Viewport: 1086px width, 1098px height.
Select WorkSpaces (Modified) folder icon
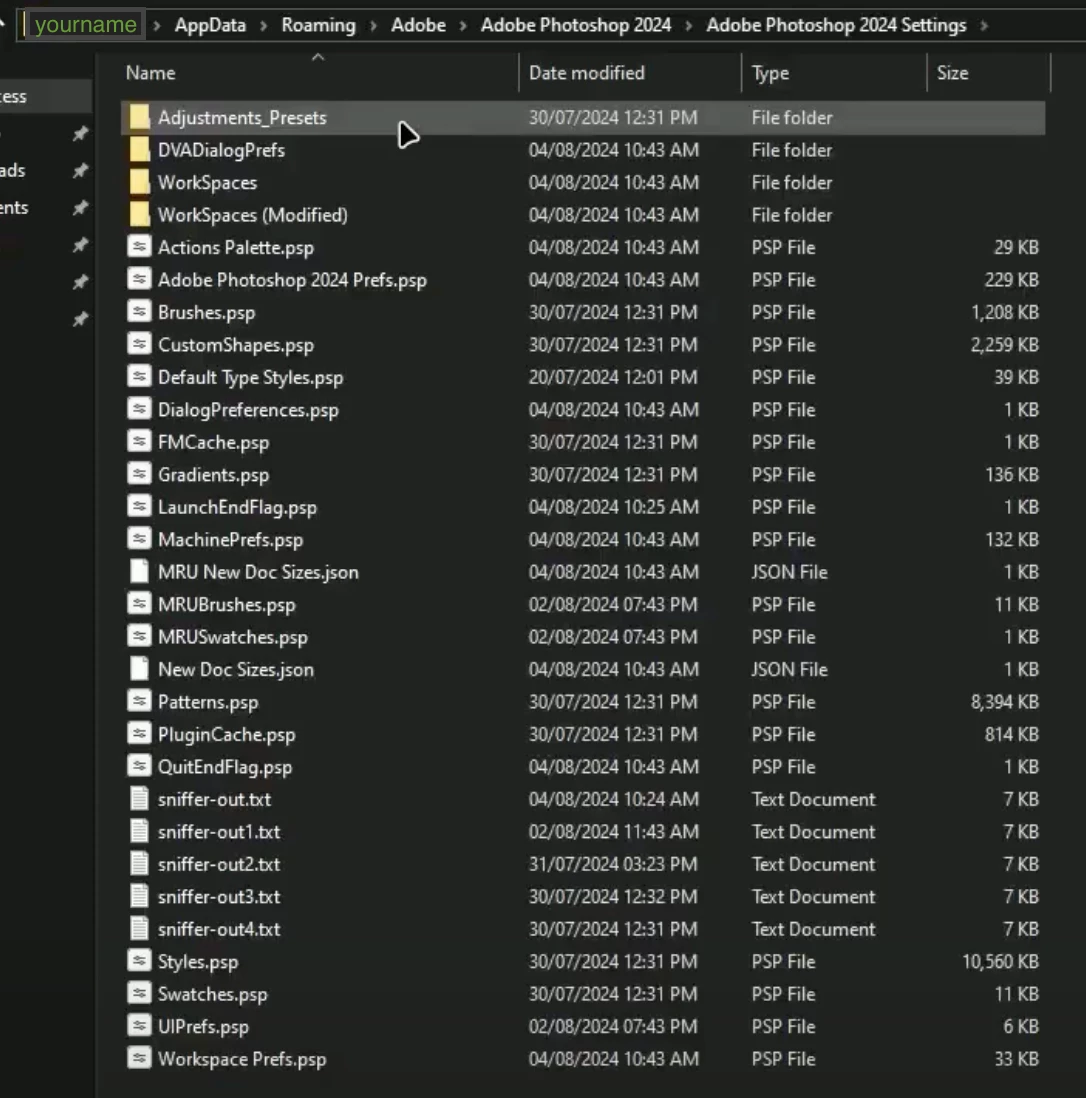click(x=139, y=214)
